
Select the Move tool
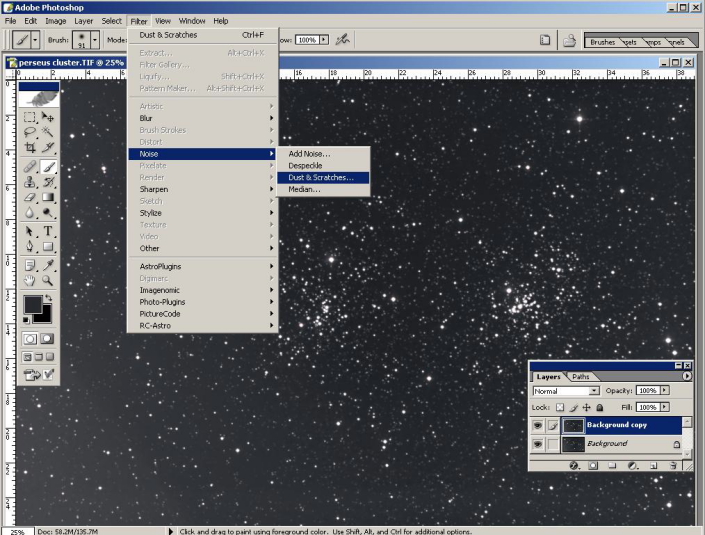point(48,117)
